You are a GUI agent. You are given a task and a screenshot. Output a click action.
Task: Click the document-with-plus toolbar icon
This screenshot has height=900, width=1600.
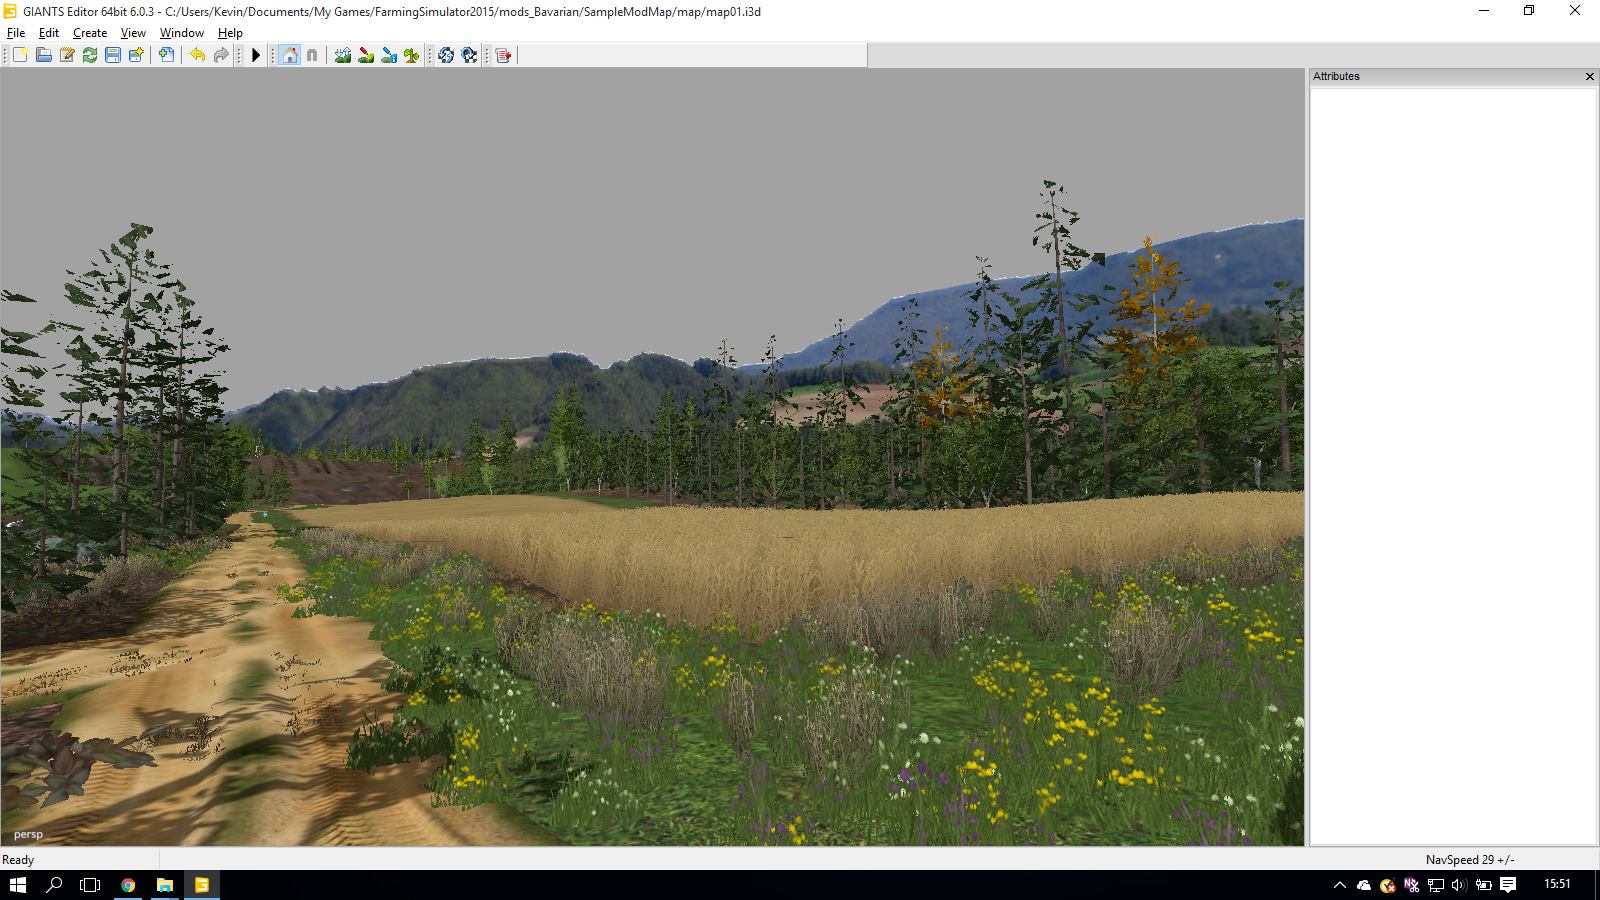tap(167, 55)
